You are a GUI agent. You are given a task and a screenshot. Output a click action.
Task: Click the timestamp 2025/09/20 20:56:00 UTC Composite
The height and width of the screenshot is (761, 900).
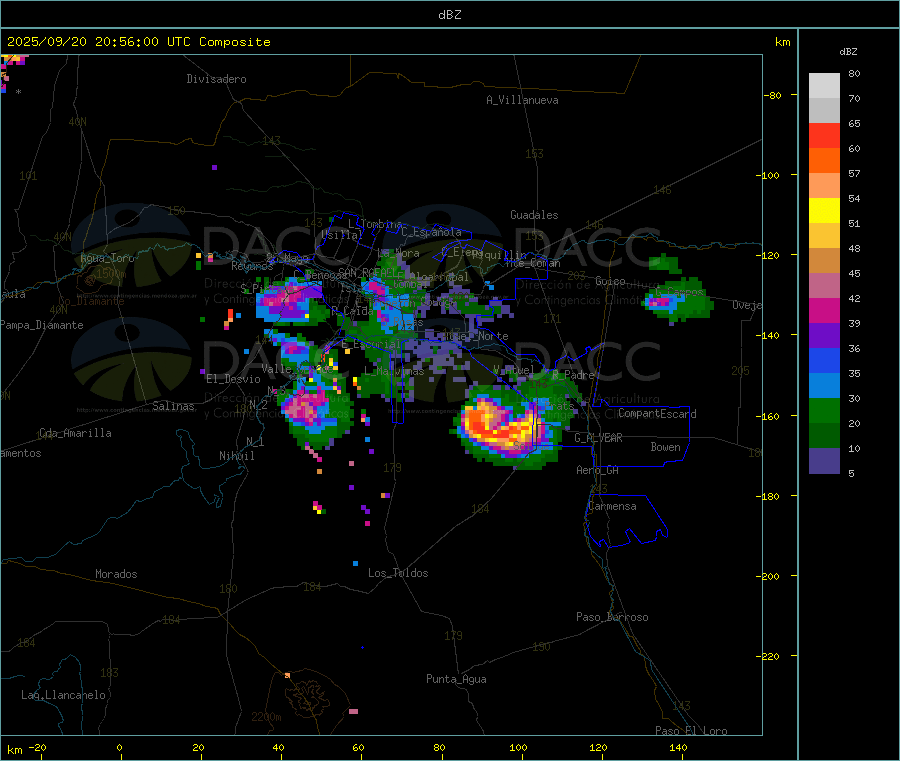(138, 42)
